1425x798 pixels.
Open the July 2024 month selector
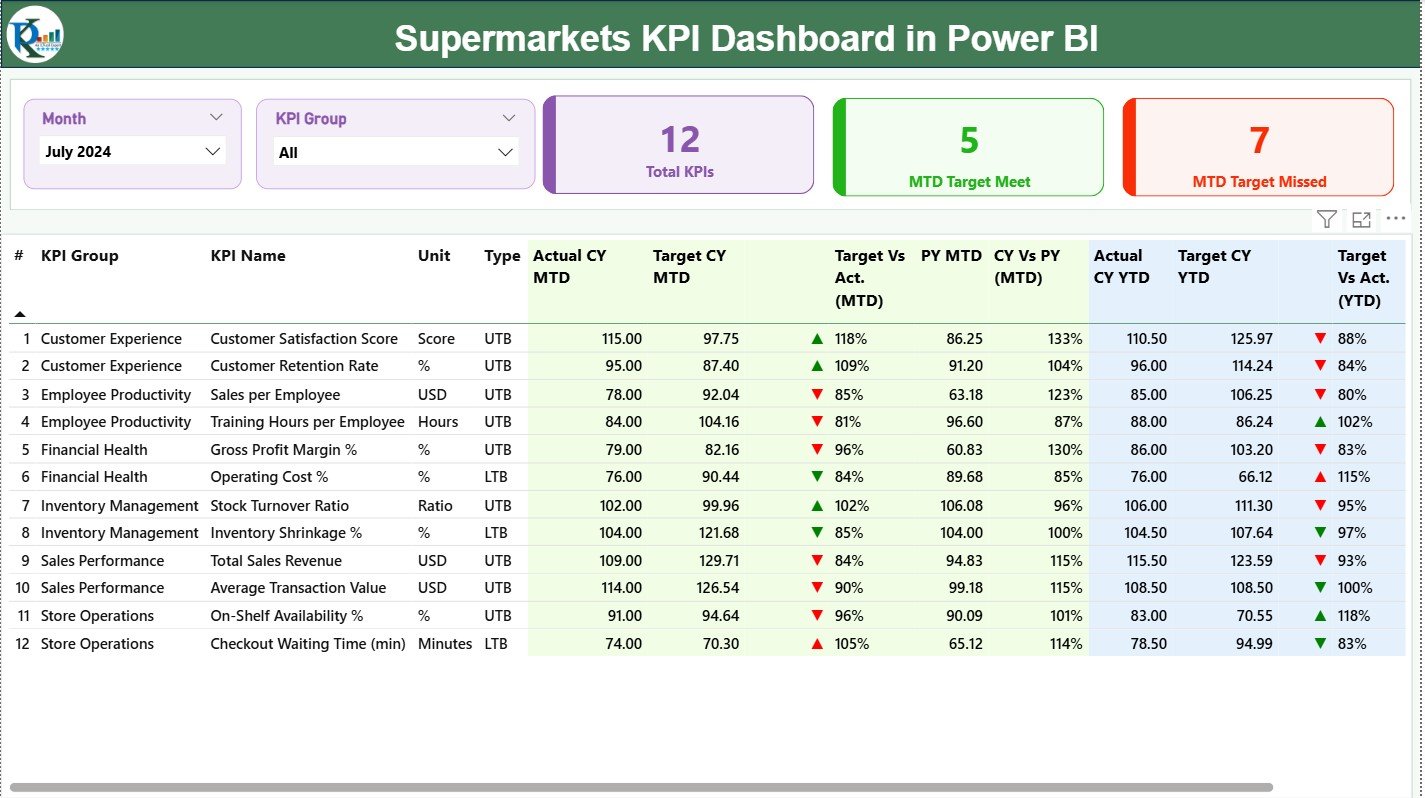coord(132,151)
